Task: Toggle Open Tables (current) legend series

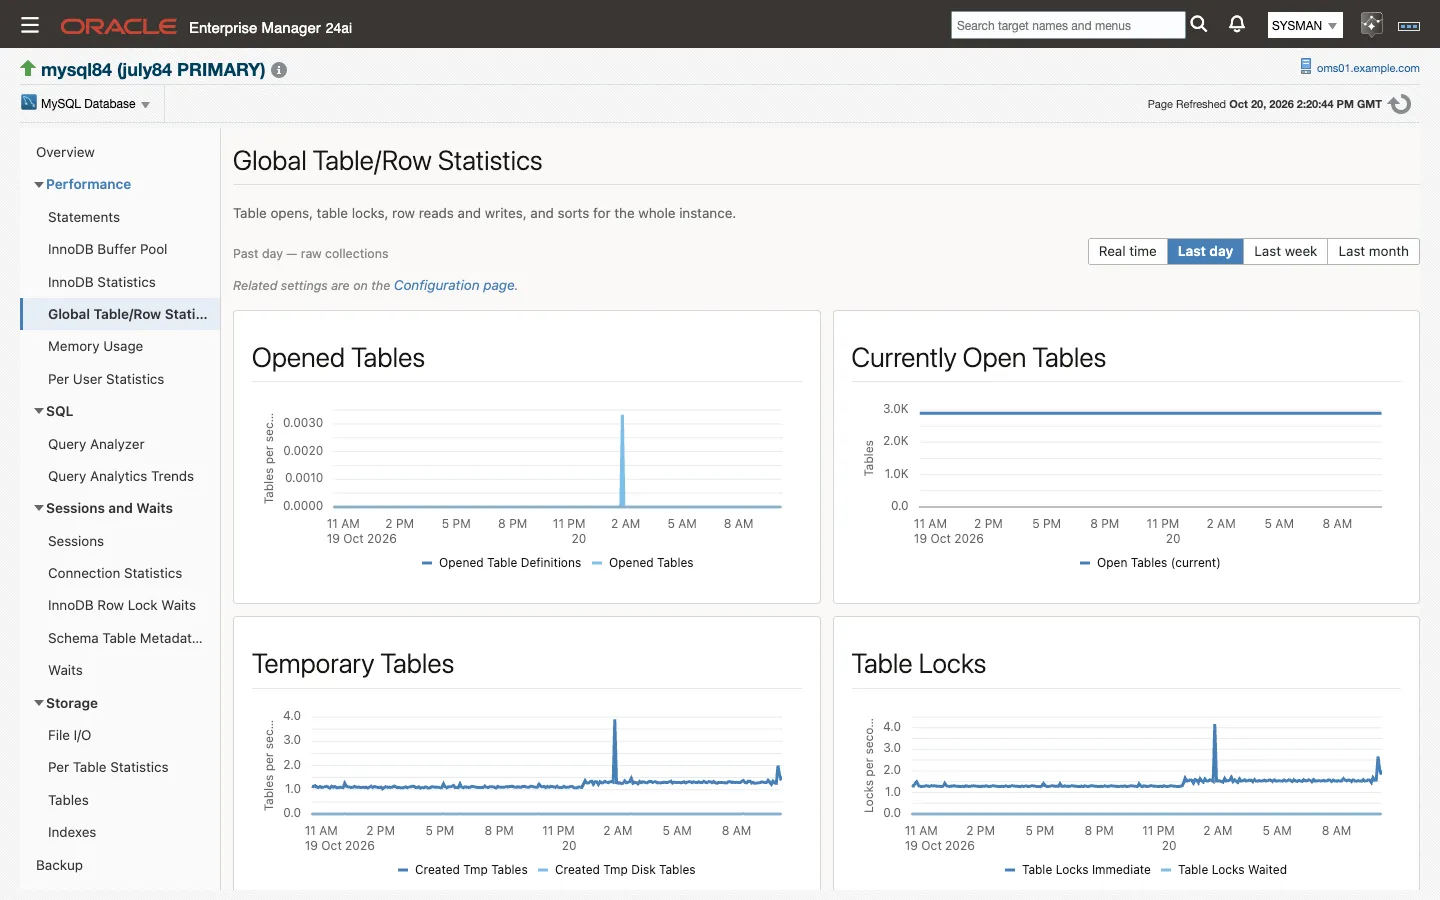Action: (x=1150, y=563)
